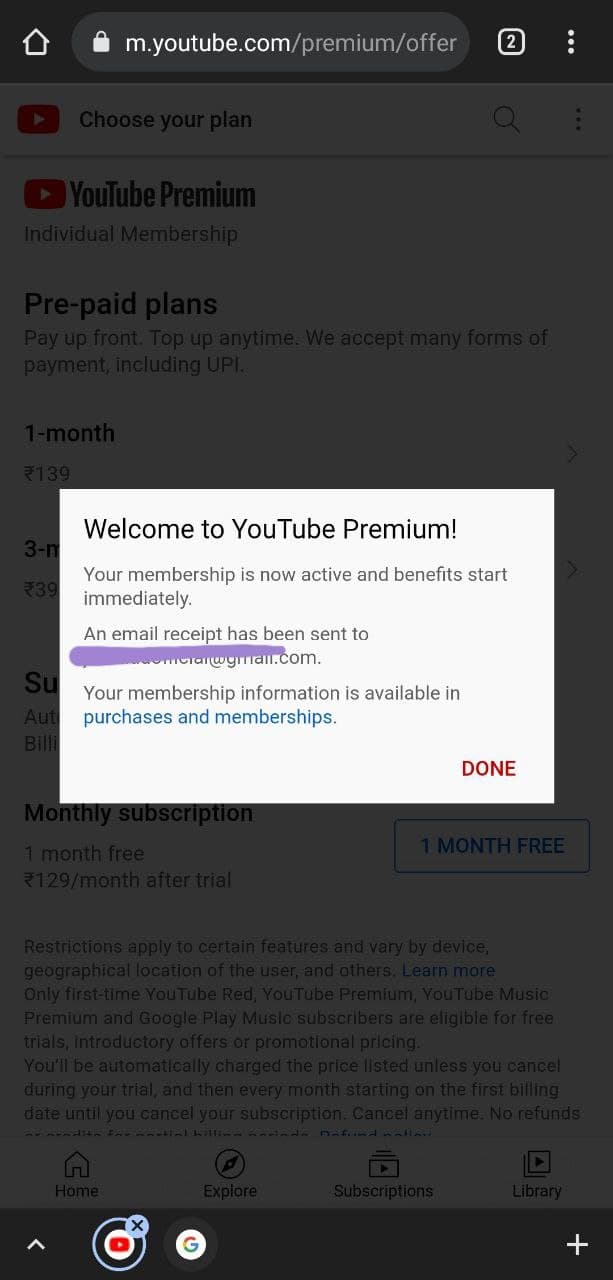Add a new tab with plus icon
613x1280 pixels.
tap(577, 1244)
